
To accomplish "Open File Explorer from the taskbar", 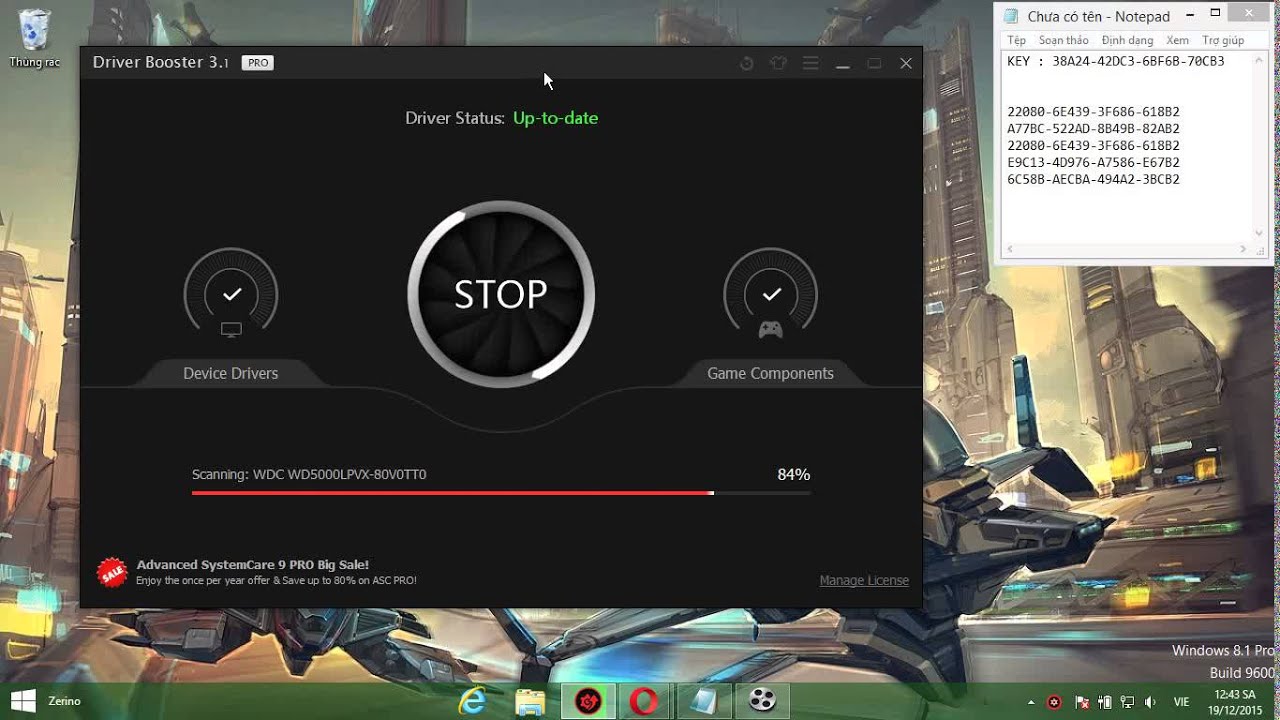I will 530,701.
